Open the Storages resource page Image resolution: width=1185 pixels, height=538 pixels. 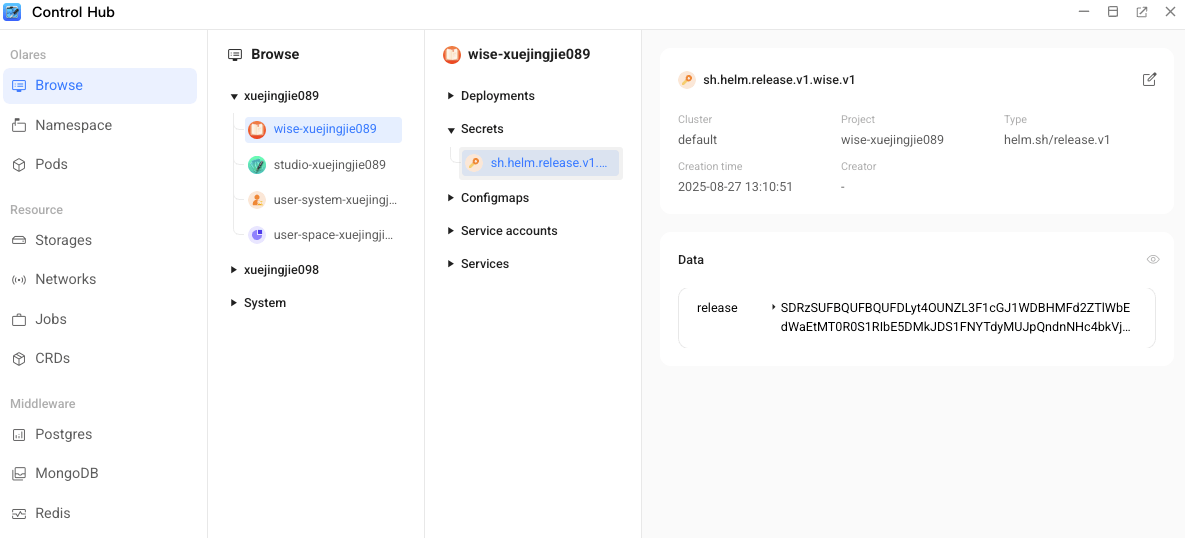[x=63, y=241]
